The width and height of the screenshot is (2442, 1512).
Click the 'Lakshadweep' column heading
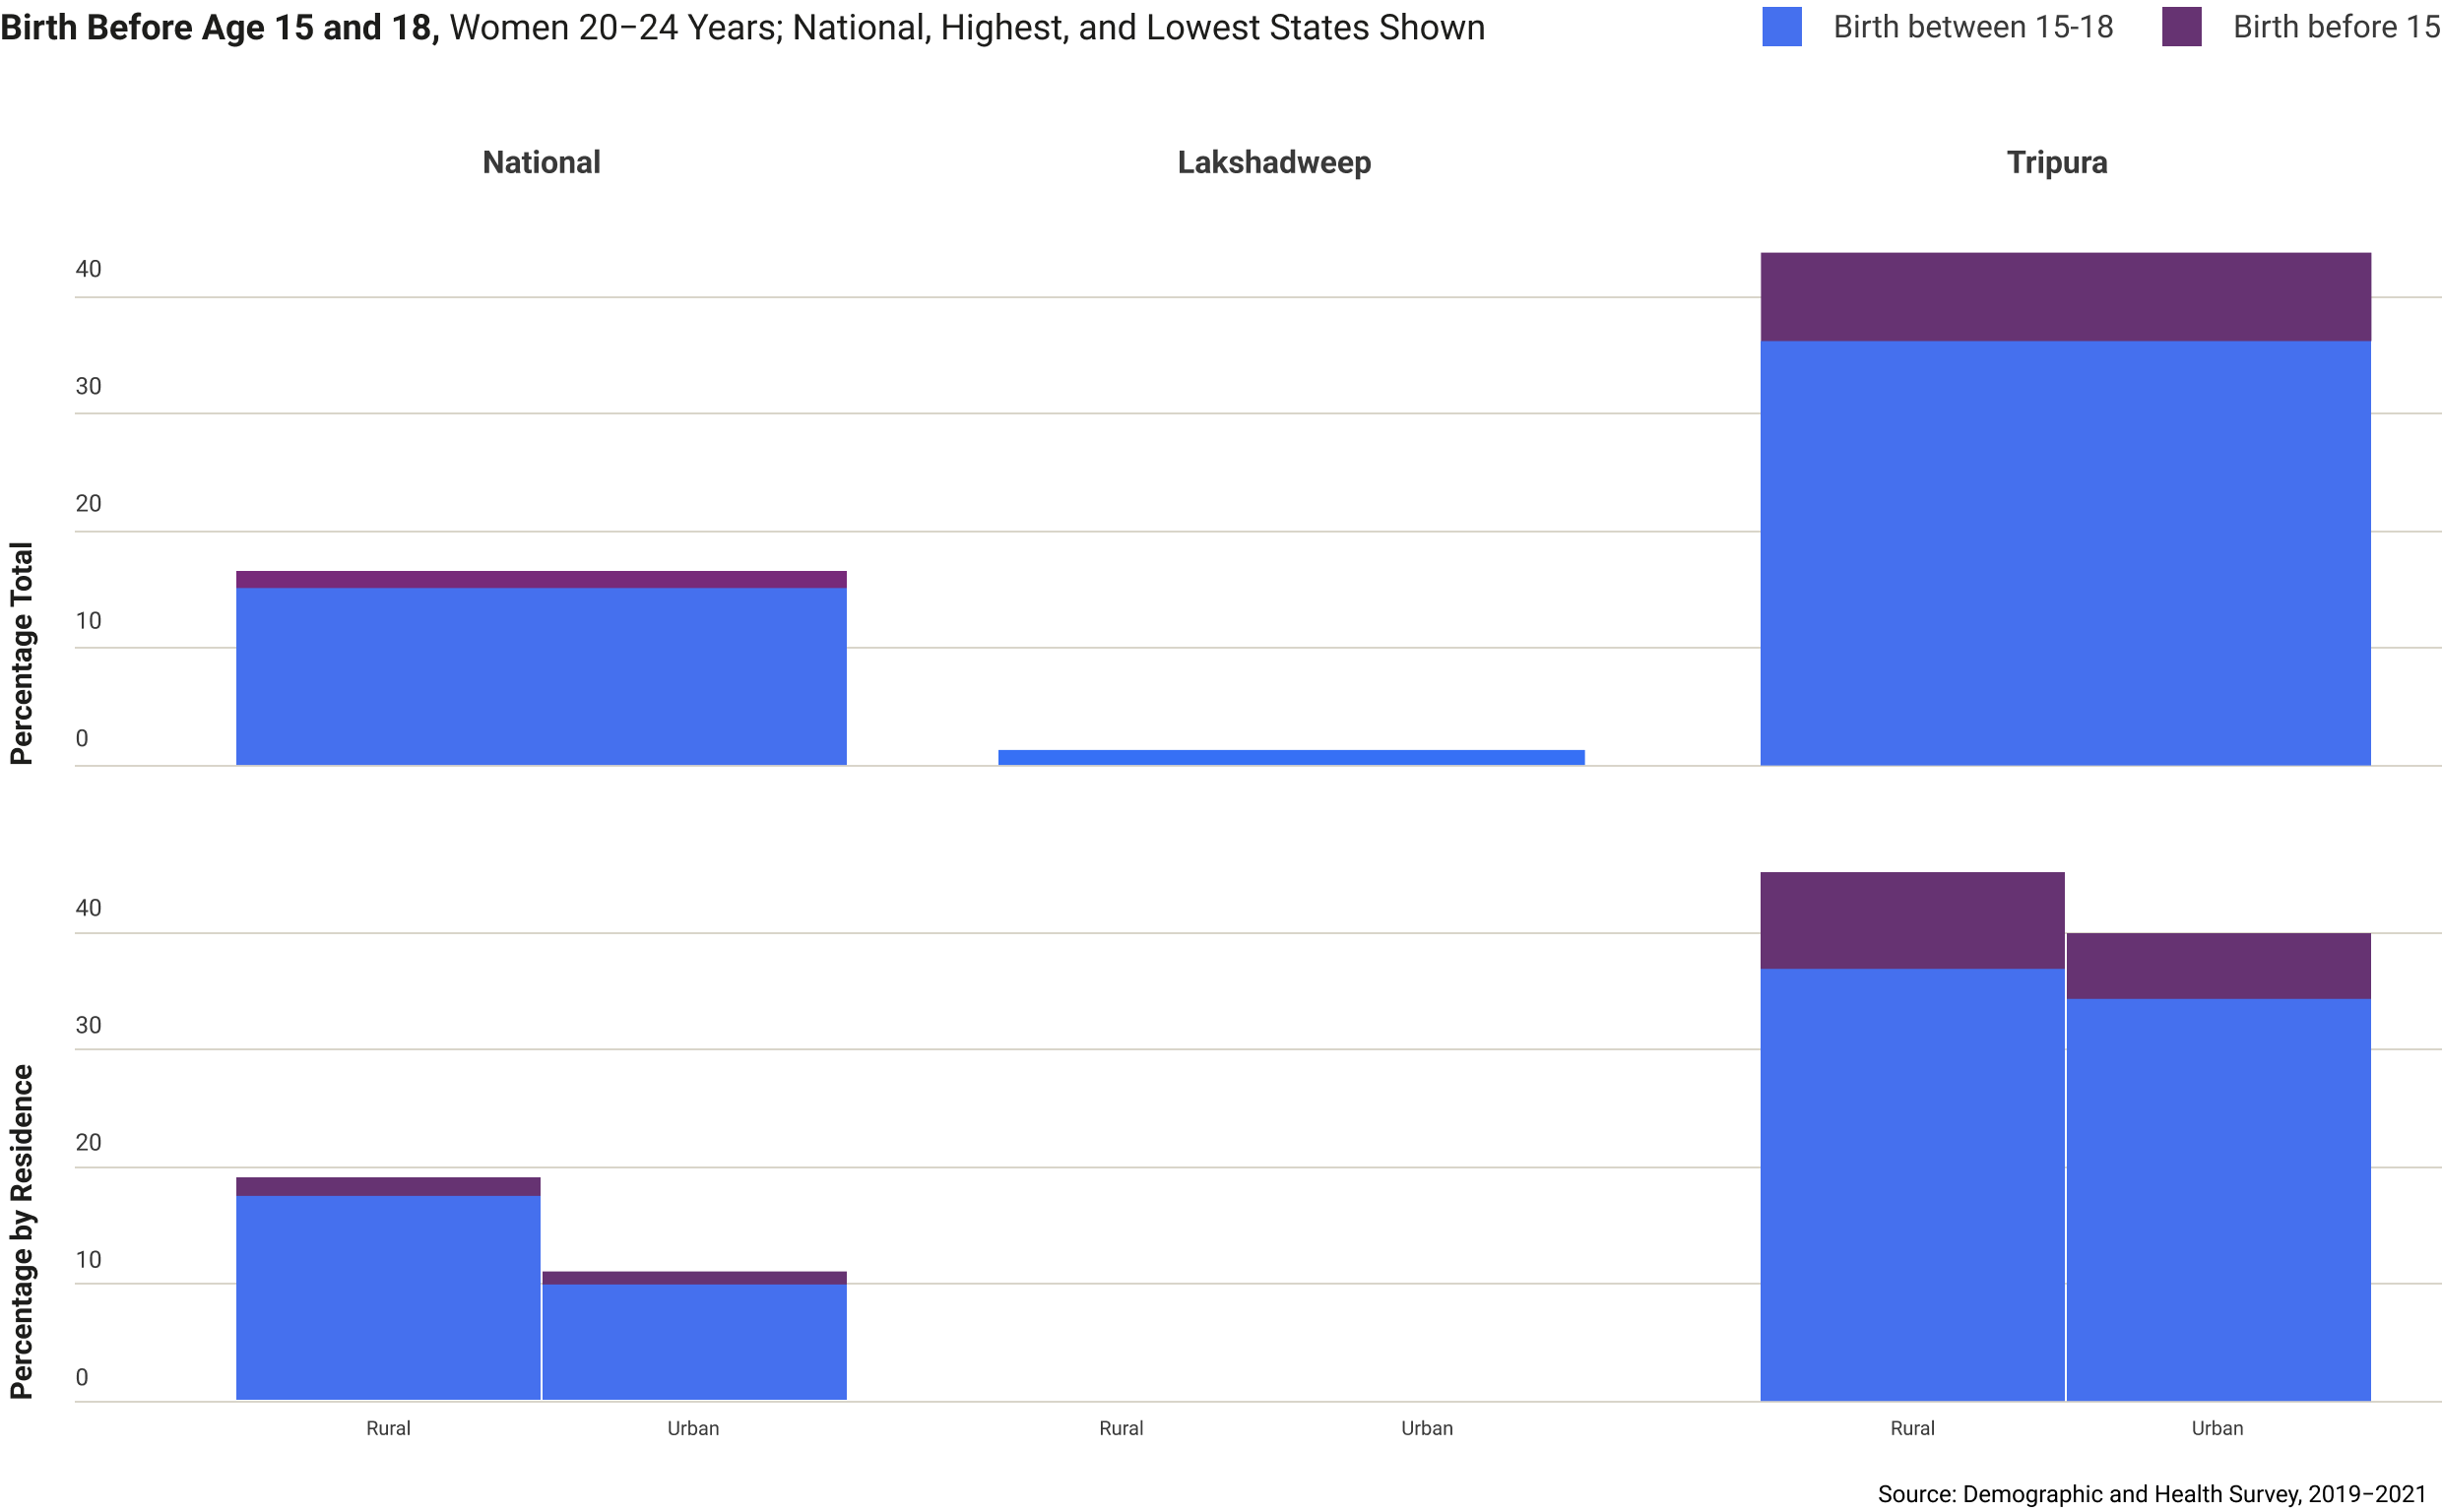[x=1273, y=162]
